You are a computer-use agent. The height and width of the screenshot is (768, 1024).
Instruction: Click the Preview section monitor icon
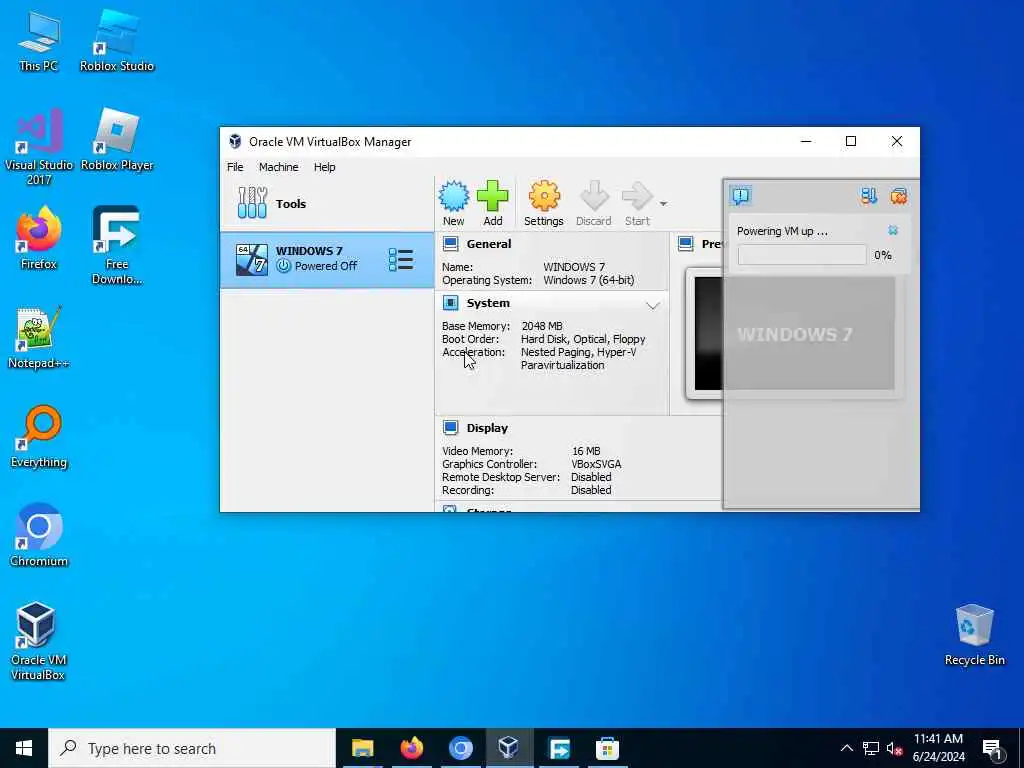tap(686, 244)
